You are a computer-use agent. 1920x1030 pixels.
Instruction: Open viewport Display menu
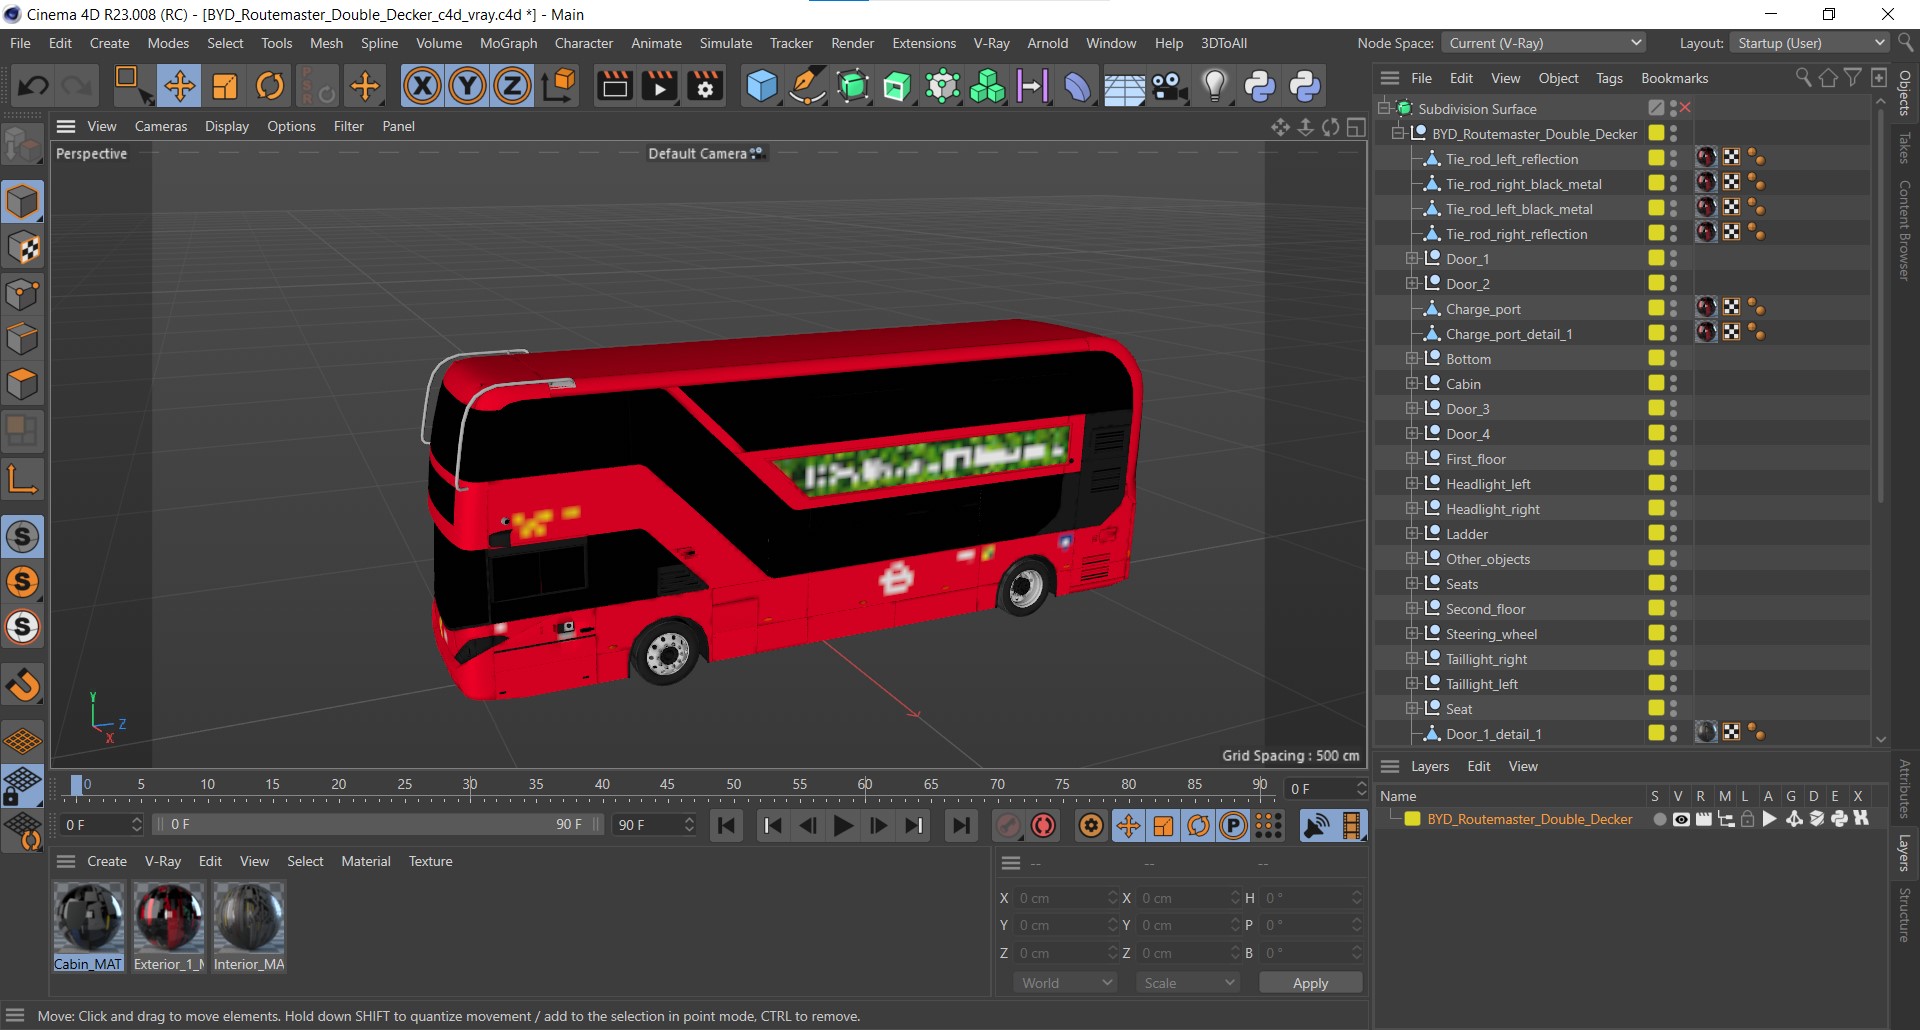click(227, 126)
